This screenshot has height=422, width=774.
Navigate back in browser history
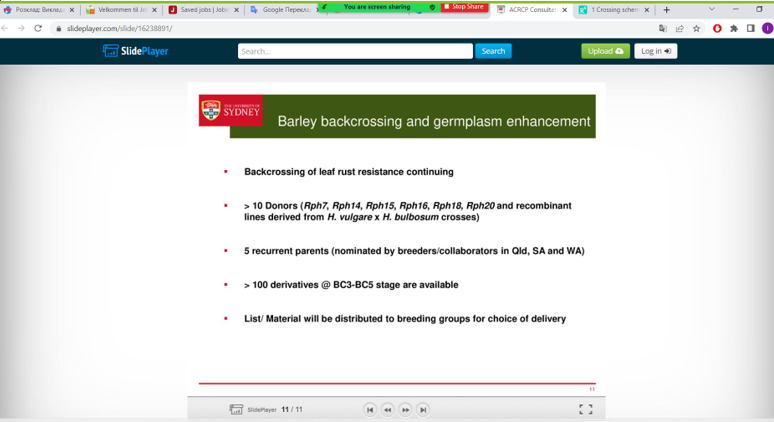click(5, 29)
